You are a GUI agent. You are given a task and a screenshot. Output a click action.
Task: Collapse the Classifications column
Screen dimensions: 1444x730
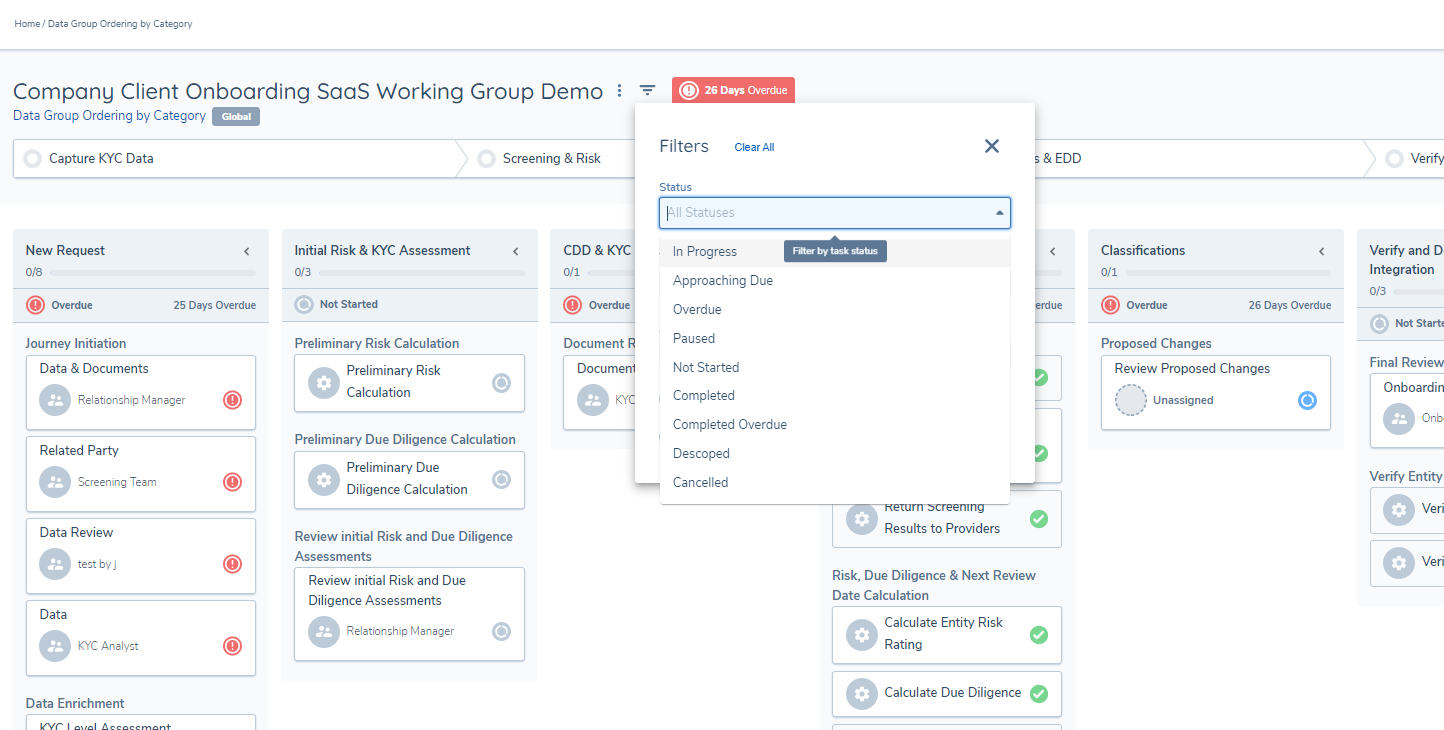(1322, 251)
